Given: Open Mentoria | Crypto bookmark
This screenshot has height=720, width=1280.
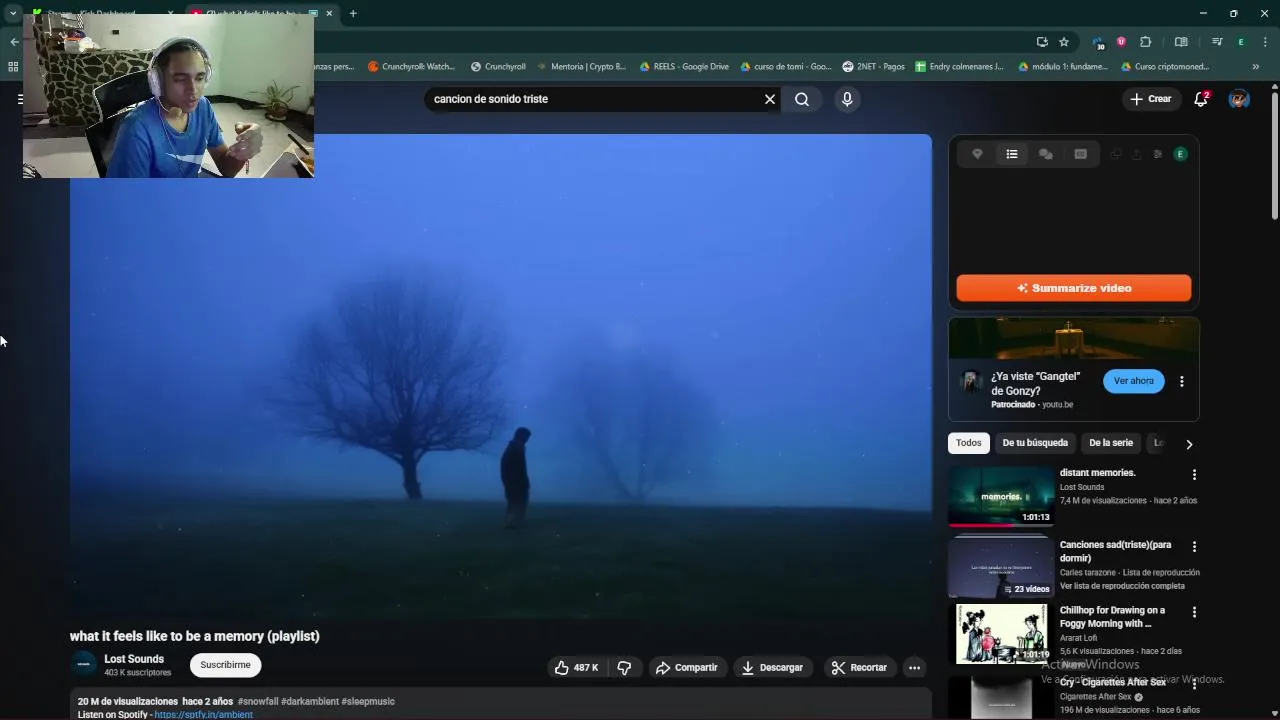Looking at the screenshot, I should pos(581,67).
